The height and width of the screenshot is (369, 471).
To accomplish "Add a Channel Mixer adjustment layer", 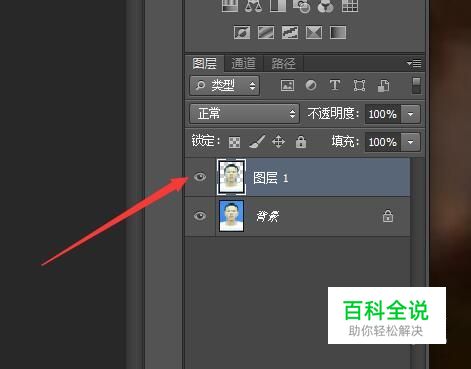I will [326, 6].
